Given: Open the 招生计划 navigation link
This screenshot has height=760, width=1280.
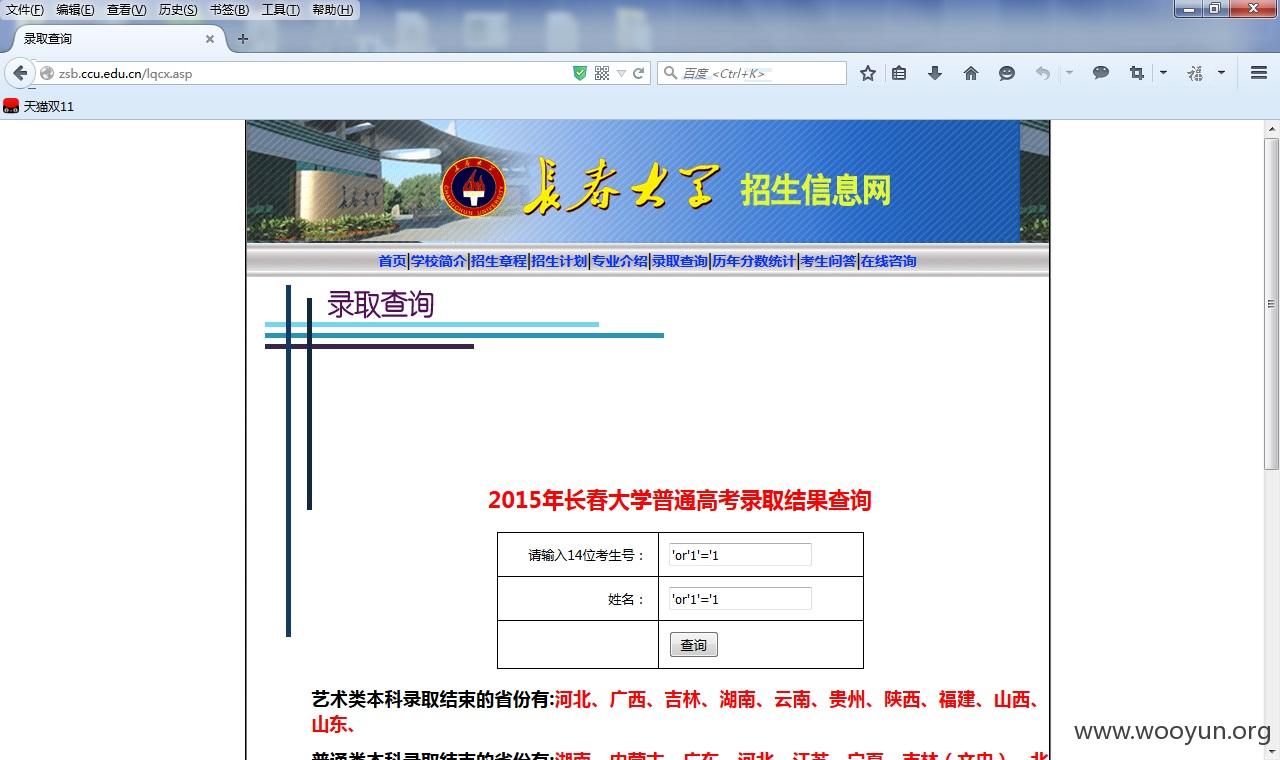Looking at the screenshot, I should coord(558,261).
